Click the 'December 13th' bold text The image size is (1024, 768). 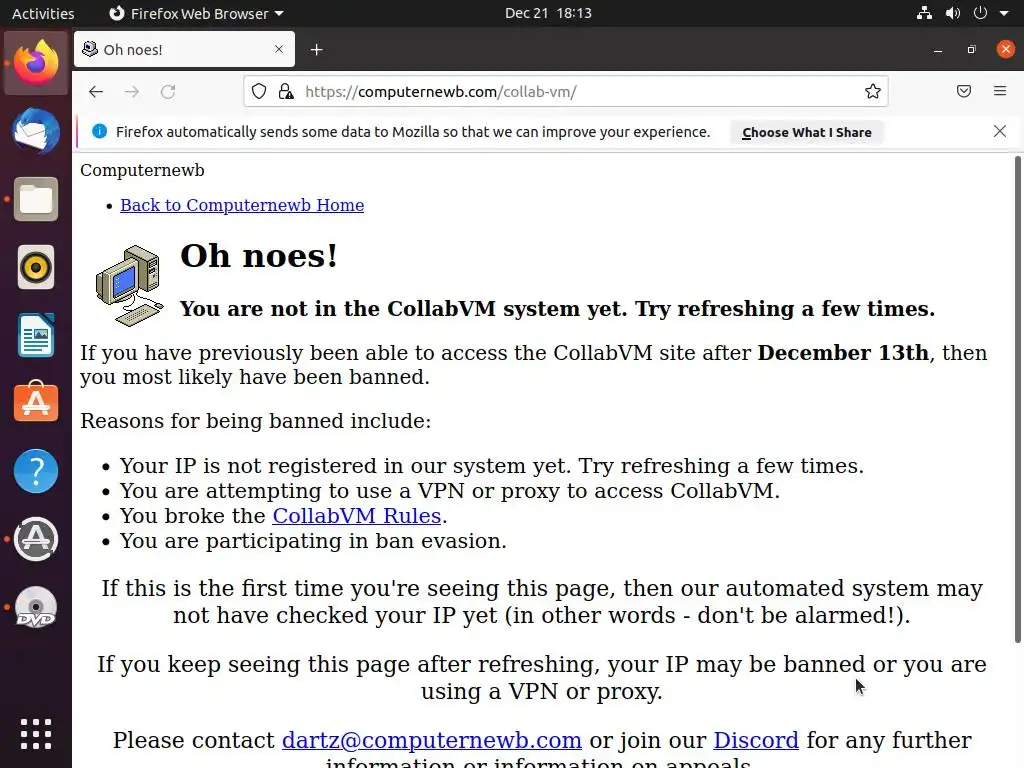(843, 353)
